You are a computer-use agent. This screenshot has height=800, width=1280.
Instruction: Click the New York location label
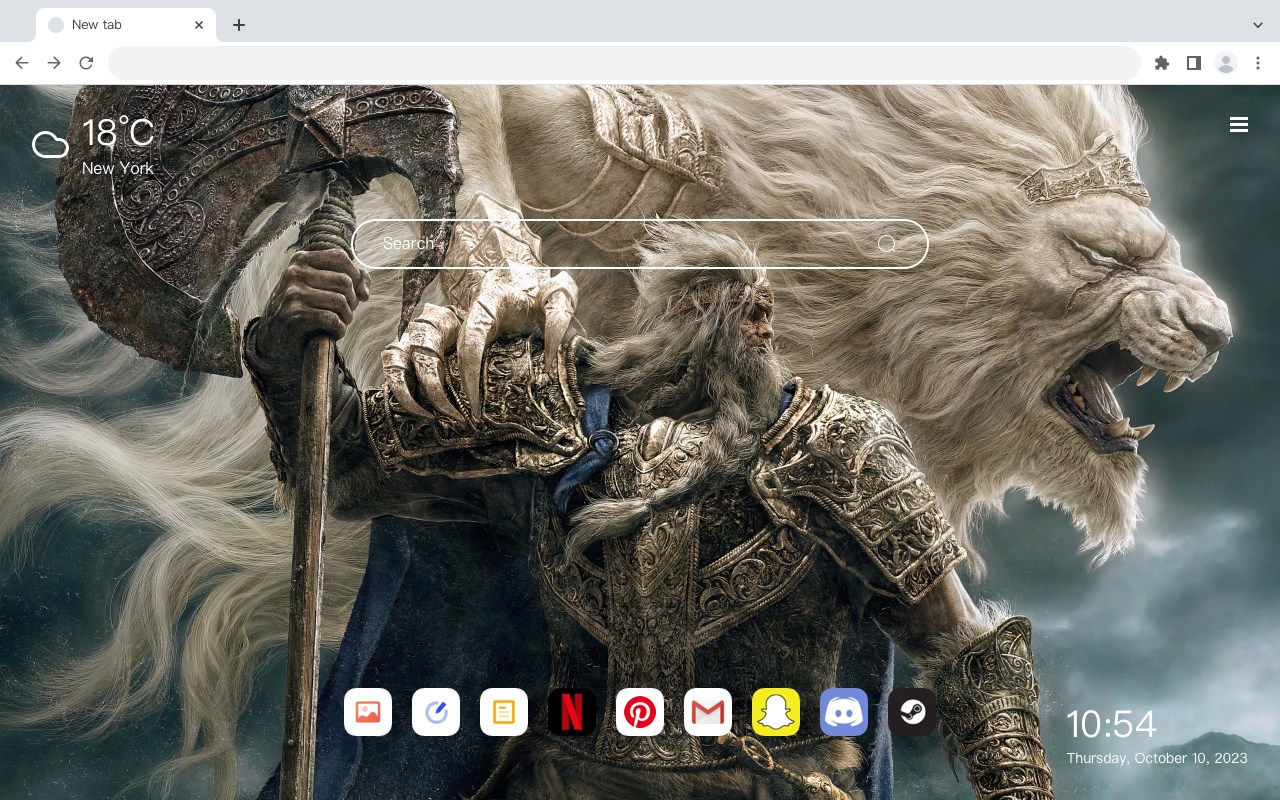point(118,168)
